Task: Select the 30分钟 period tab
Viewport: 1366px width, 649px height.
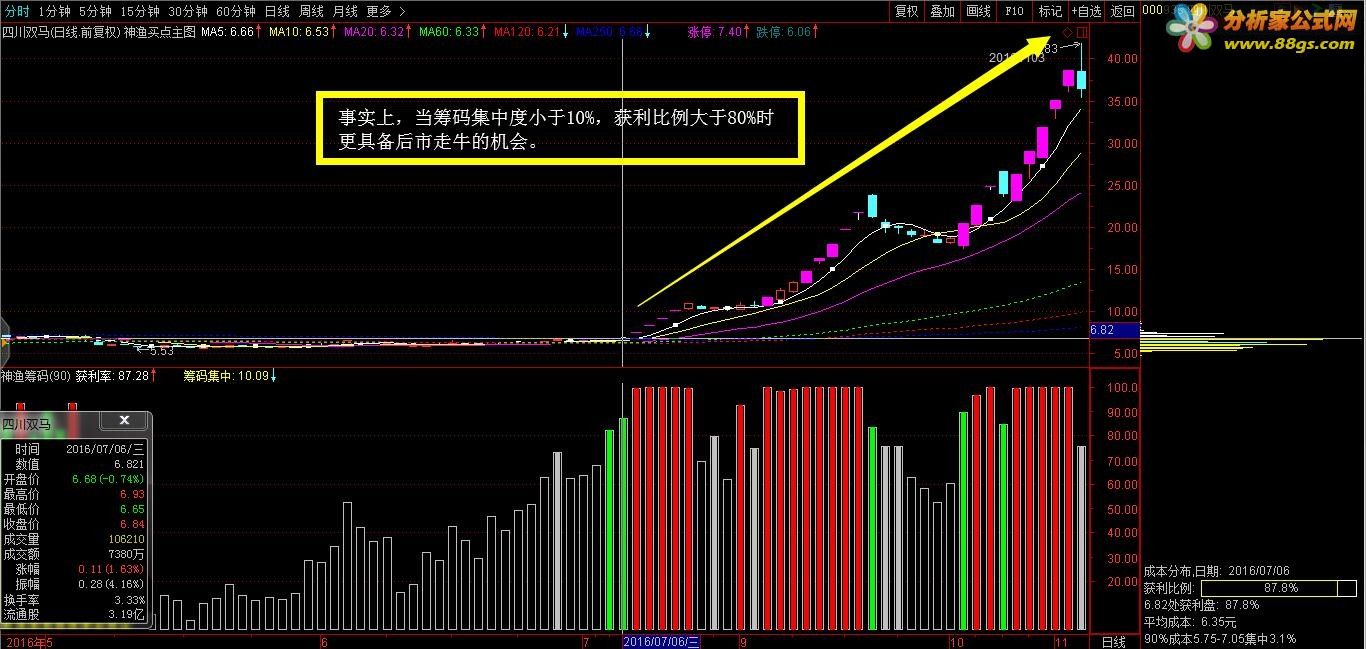Action: pos(188,11)
